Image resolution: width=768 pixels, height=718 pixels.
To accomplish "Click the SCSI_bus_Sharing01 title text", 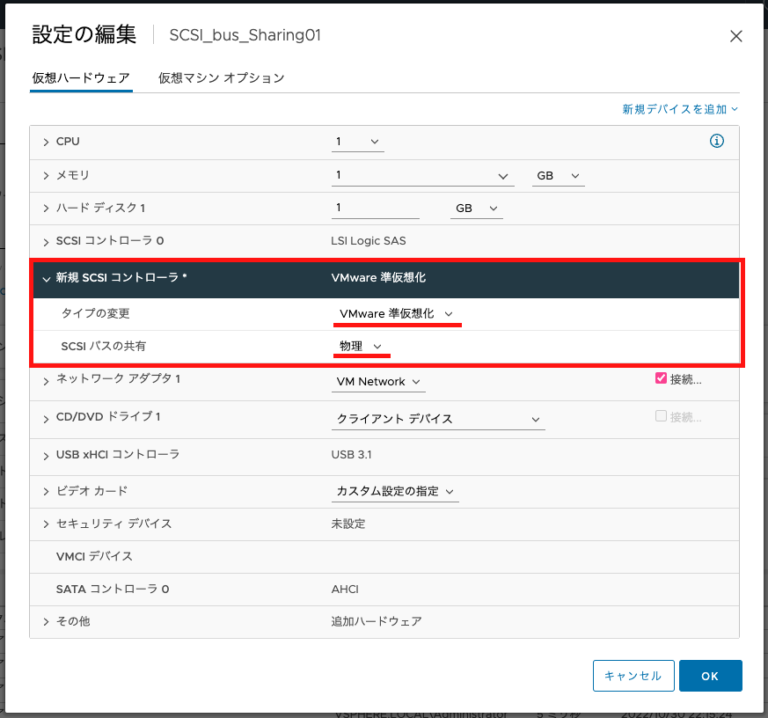I will (x=245, y=35).
